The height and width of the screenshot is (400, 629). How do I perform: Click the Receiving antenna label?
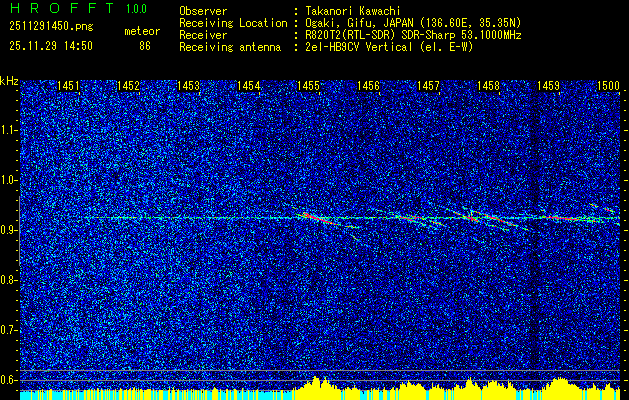coord(230,47)
